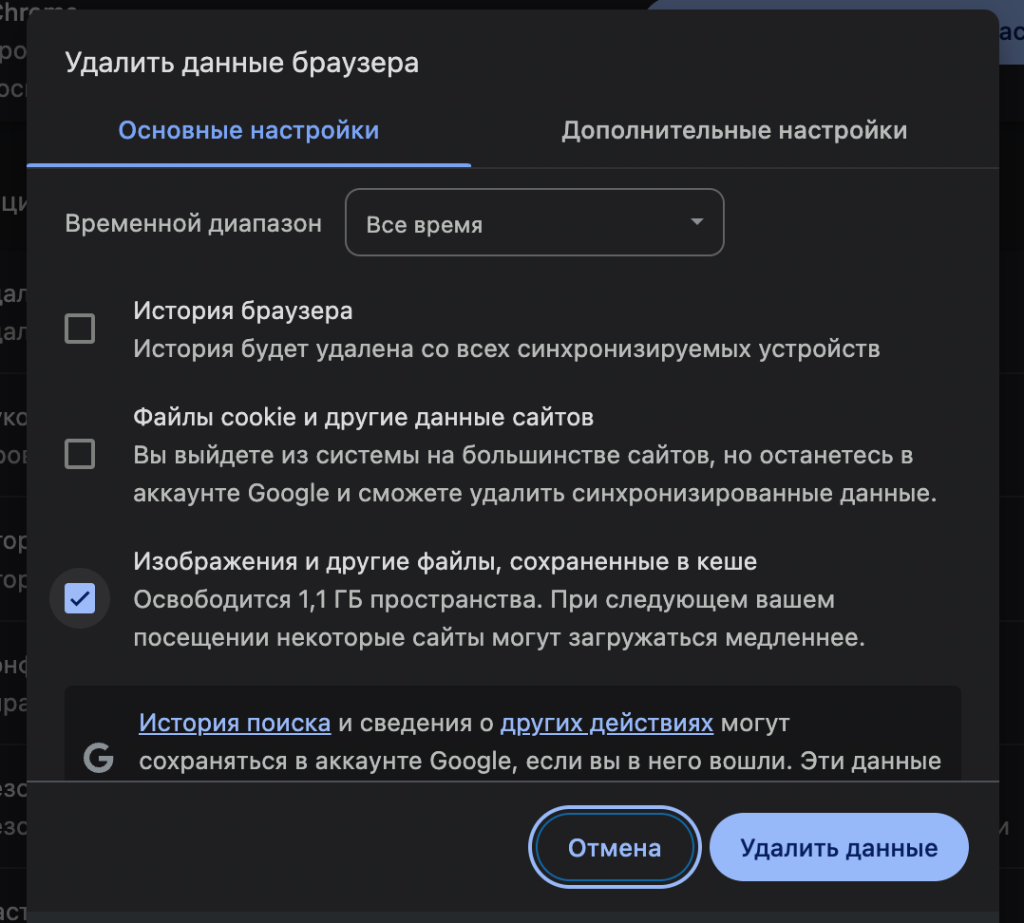Image resolution: width=1024 pixels, height=923 pixels.
Task: Open the Дополнительные настройки tab
Action: tap(734, 131)
